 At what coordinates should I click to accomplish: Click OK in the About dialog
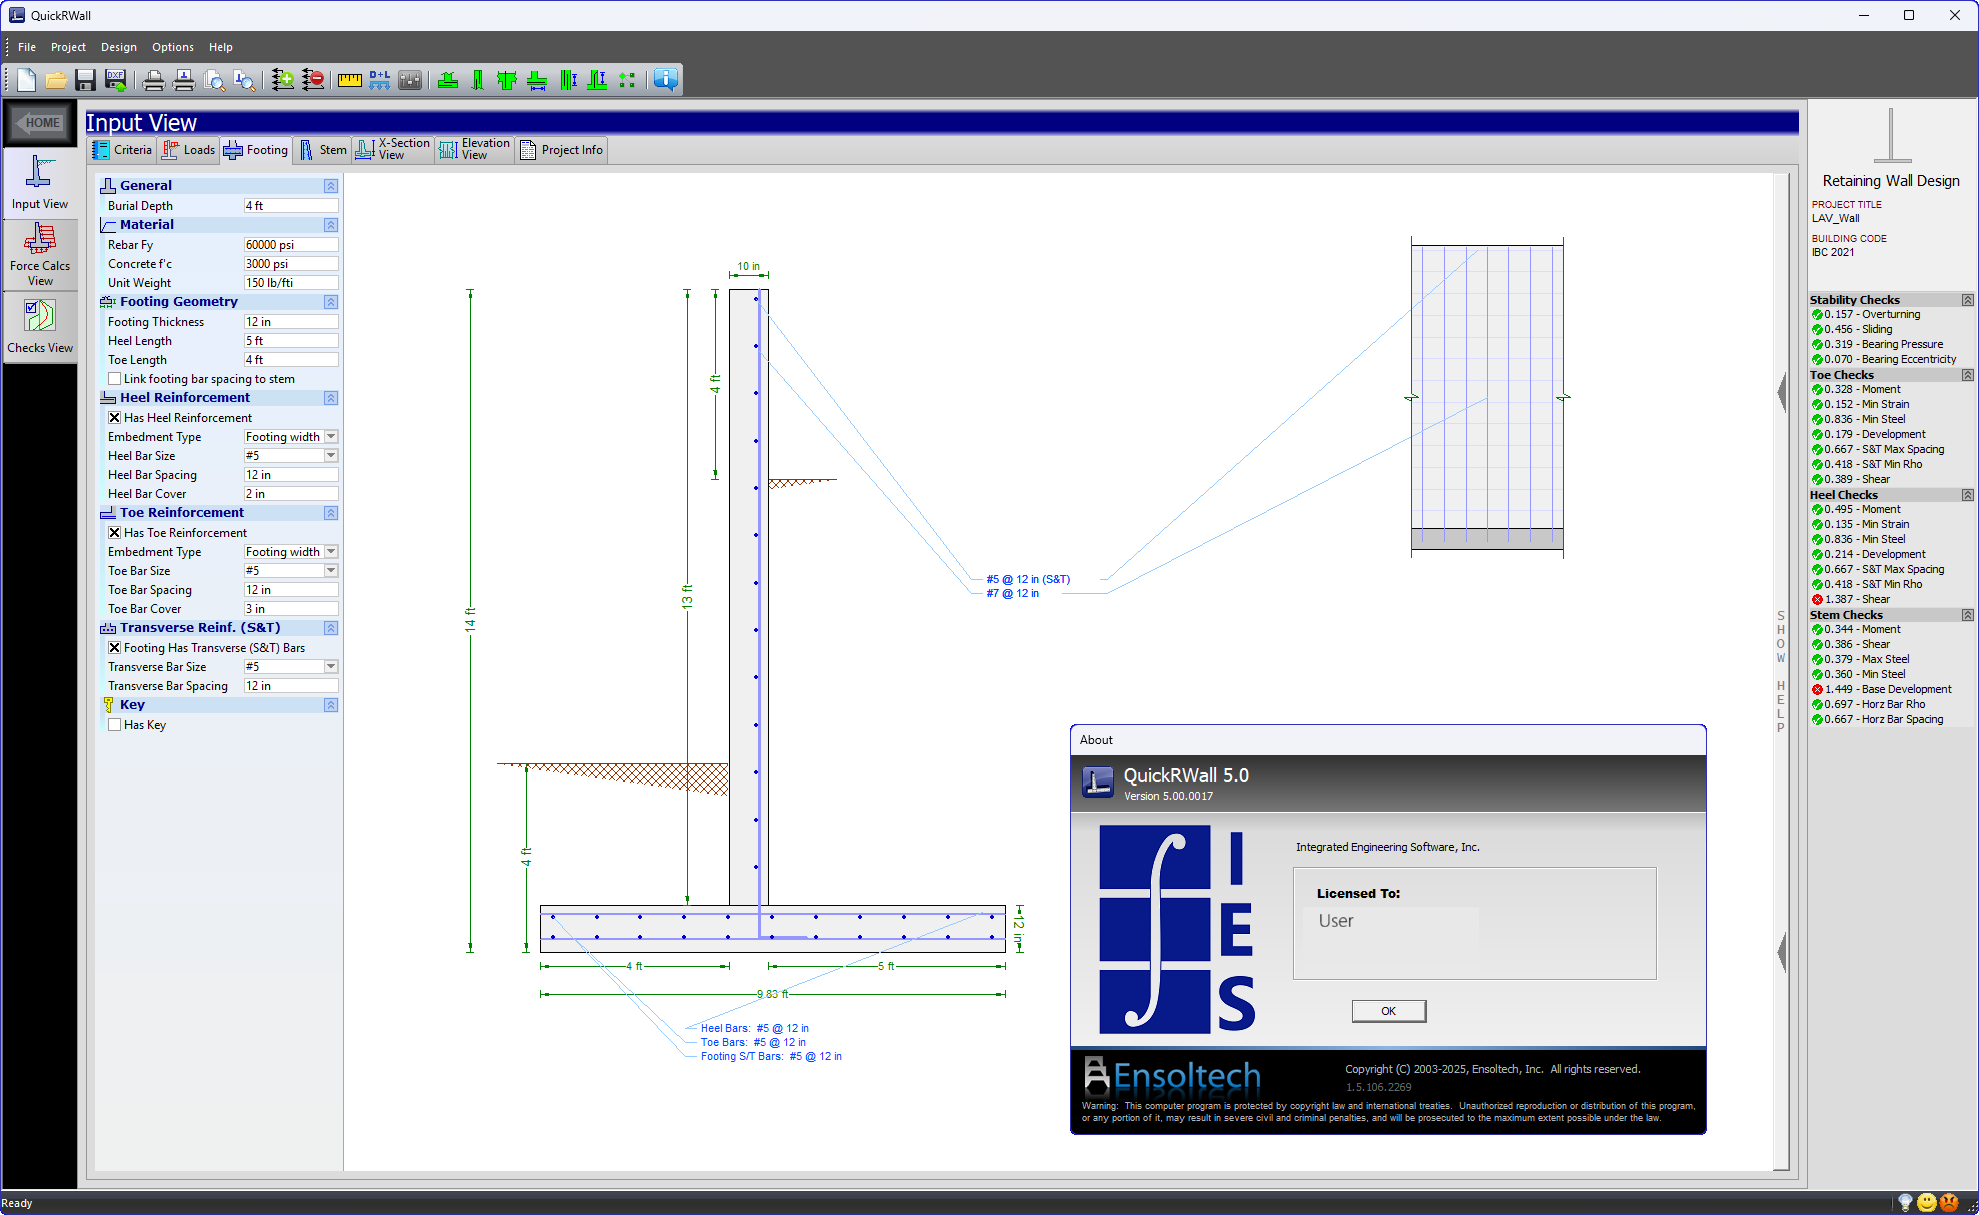coord(1388,1011)
